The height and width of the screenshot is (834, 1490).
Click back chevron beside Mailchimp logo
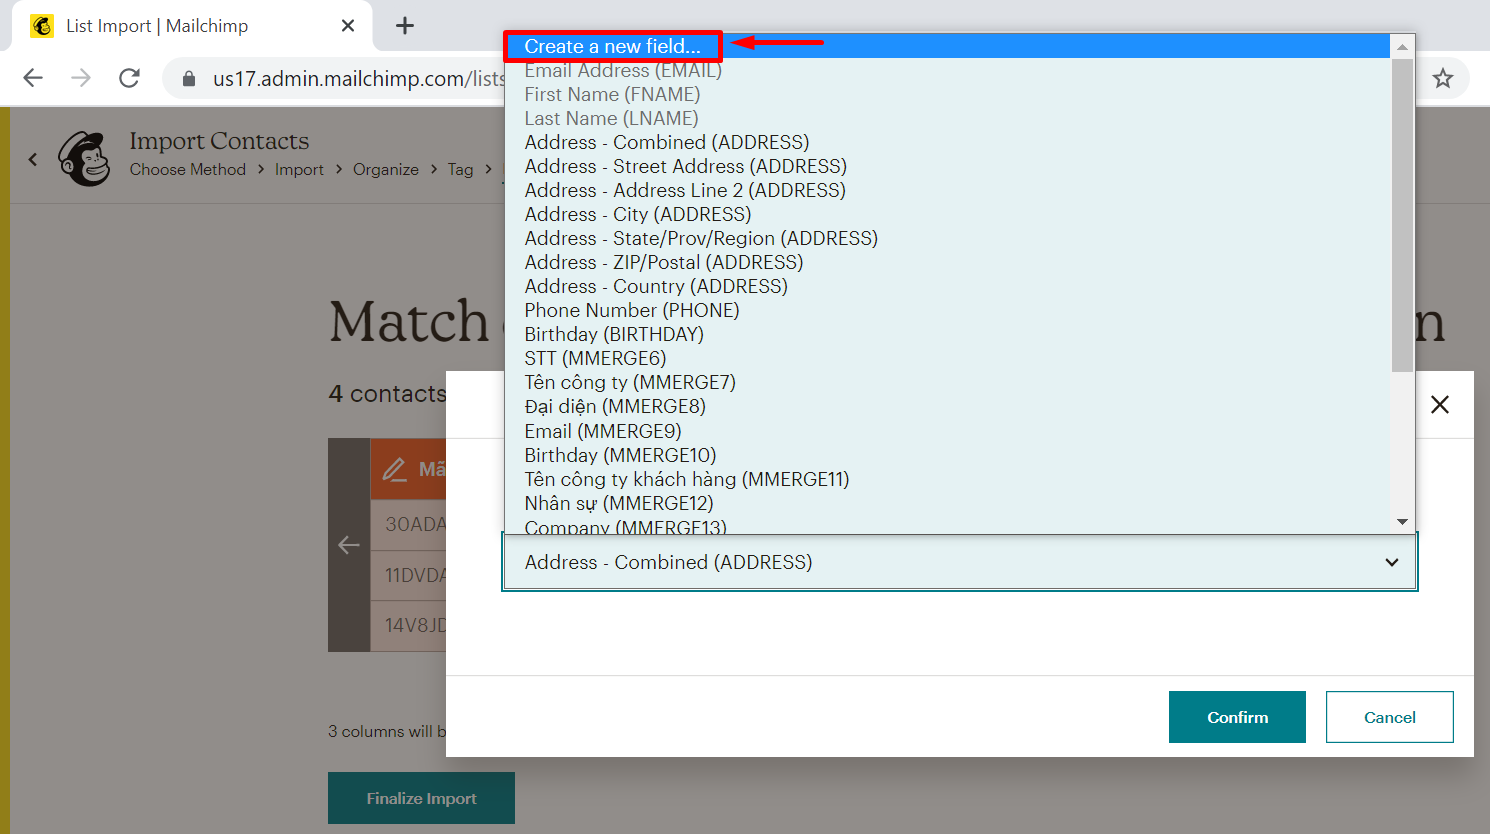pos(33,159)
